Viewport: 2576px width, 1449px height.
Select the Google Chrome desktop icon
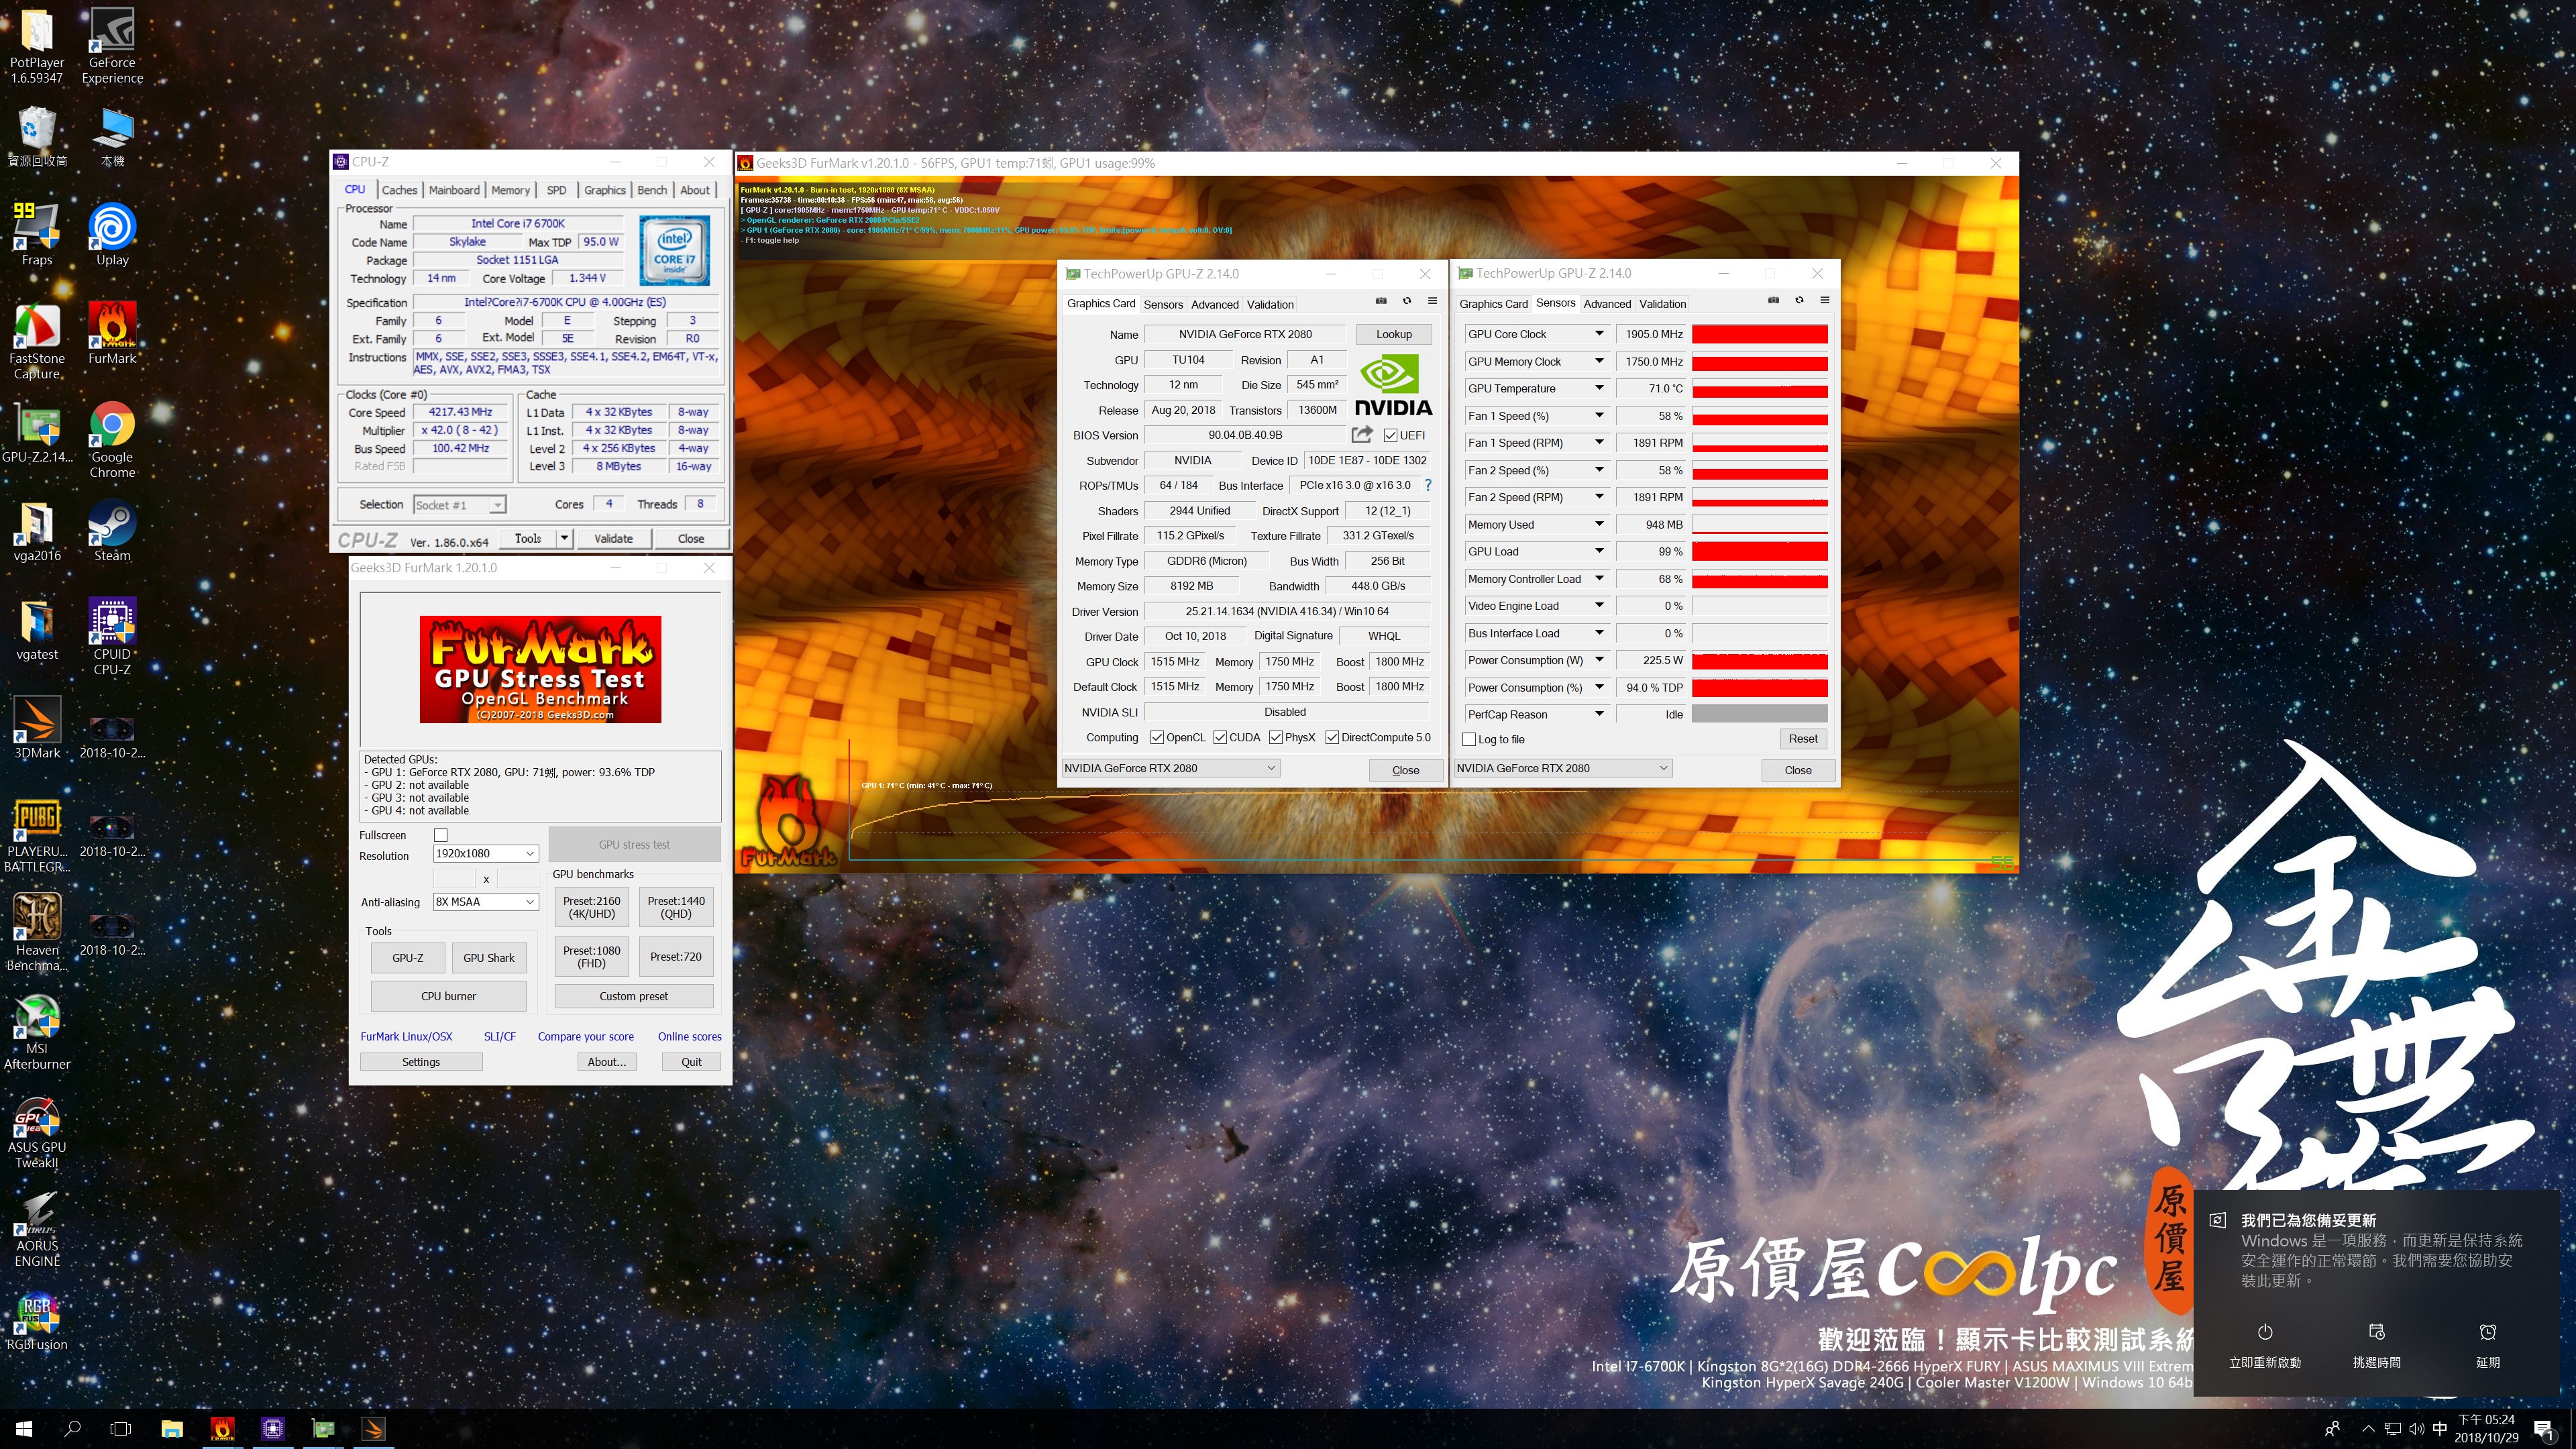(112, 439)
